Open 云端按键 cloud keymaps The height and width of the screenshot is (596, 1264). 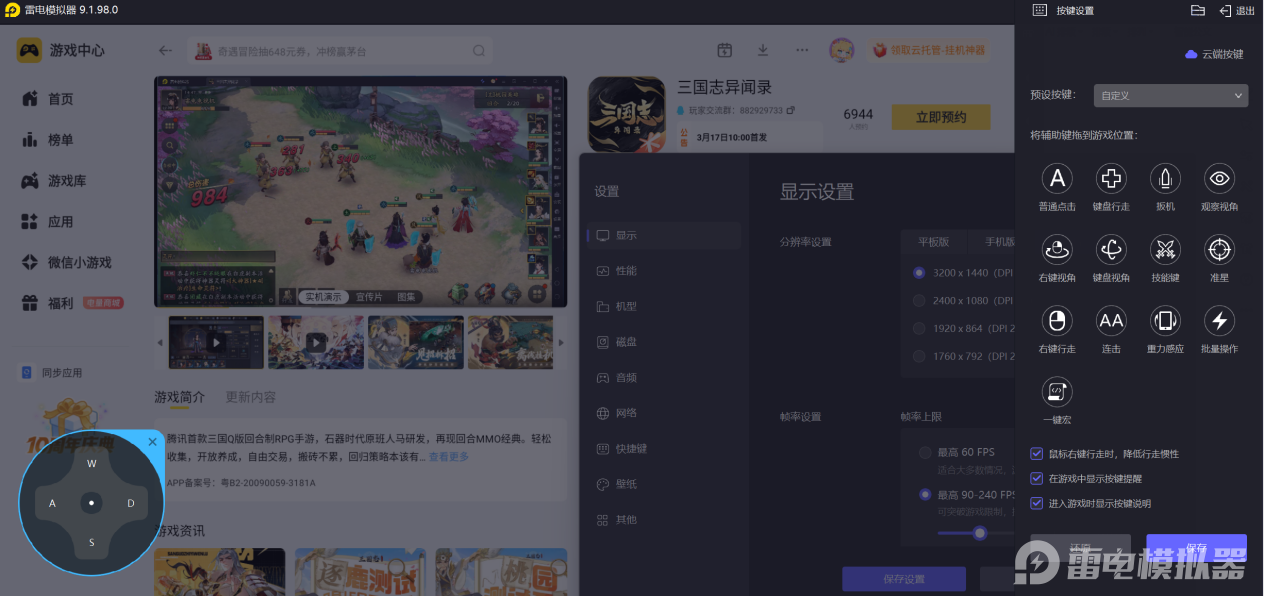pyautogui.click(x=1214, y=54)
